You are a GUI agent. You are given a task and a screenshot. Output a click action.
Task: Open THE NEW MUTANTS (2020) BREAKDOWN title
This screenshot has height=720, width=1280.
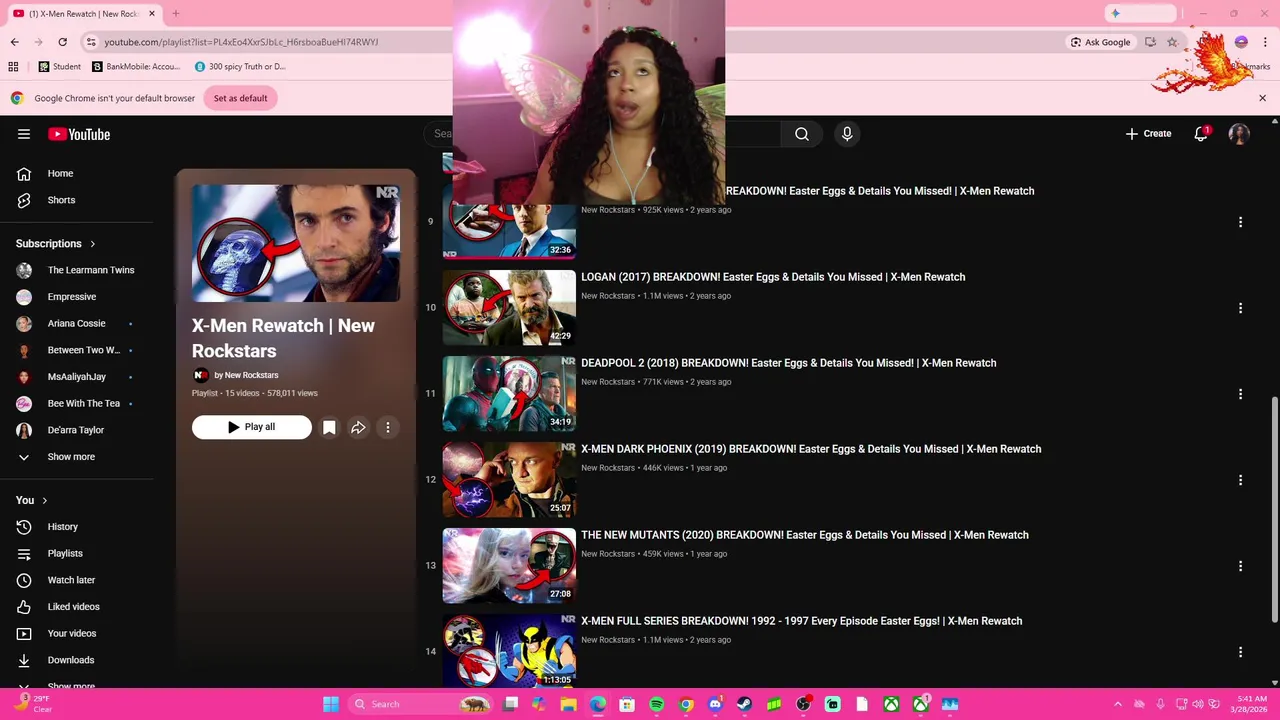pos(805,535)
